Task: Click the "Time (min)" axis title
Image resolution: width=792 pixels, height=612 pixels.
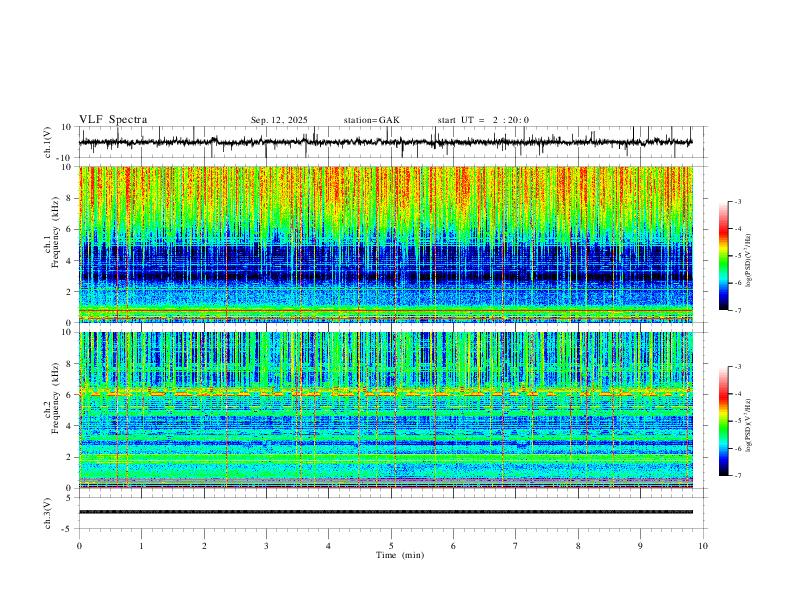Action: tap(400, 555)
